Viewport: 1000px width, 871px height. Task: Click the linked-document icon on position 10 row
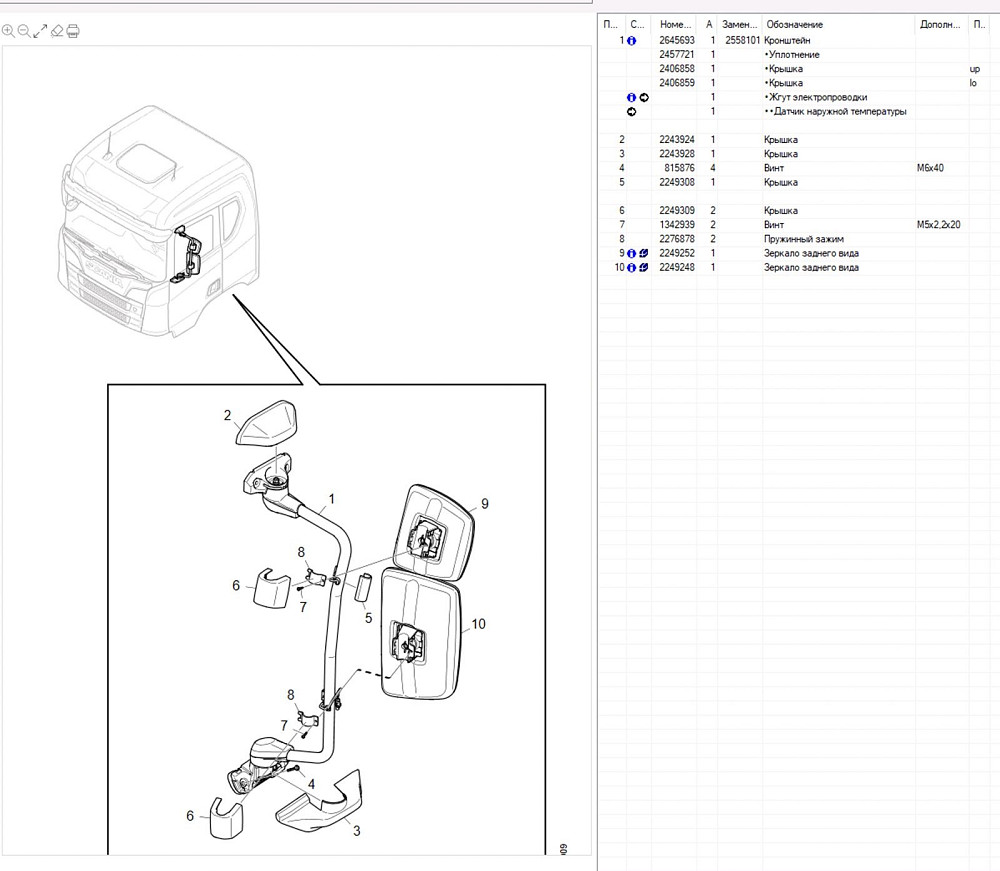point(644,268)
